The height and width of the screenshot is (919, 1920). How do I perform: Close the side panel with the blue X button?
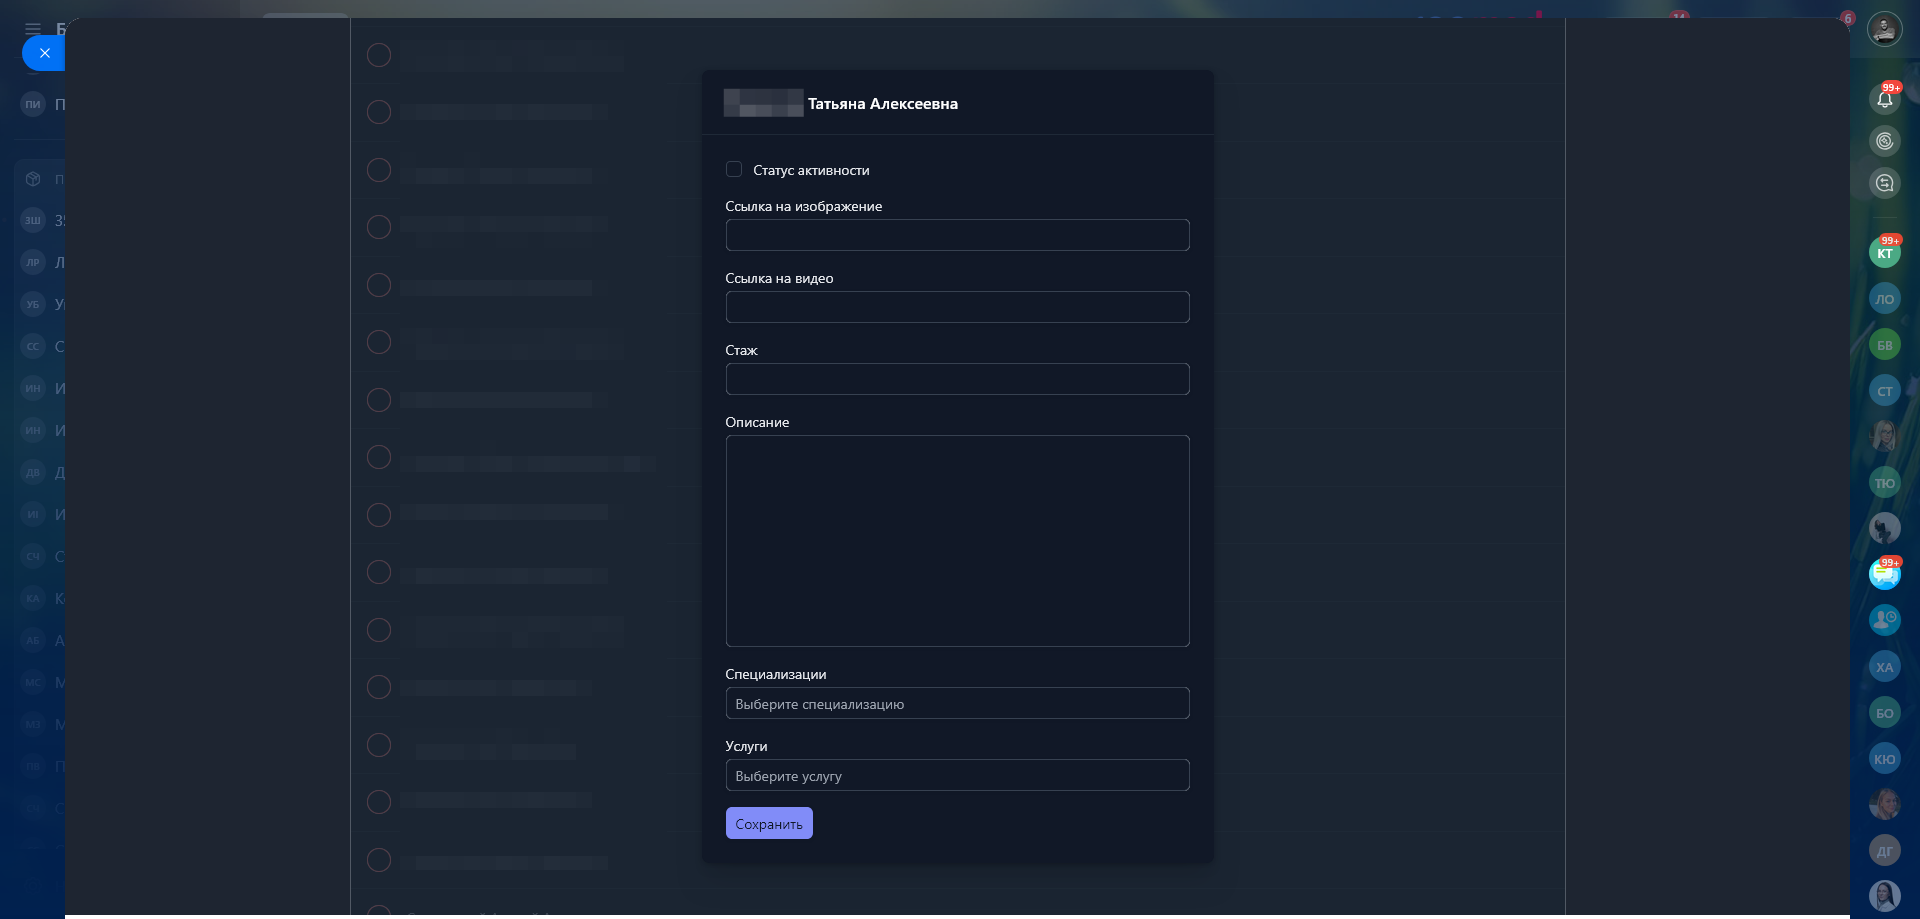coord(44,53)
